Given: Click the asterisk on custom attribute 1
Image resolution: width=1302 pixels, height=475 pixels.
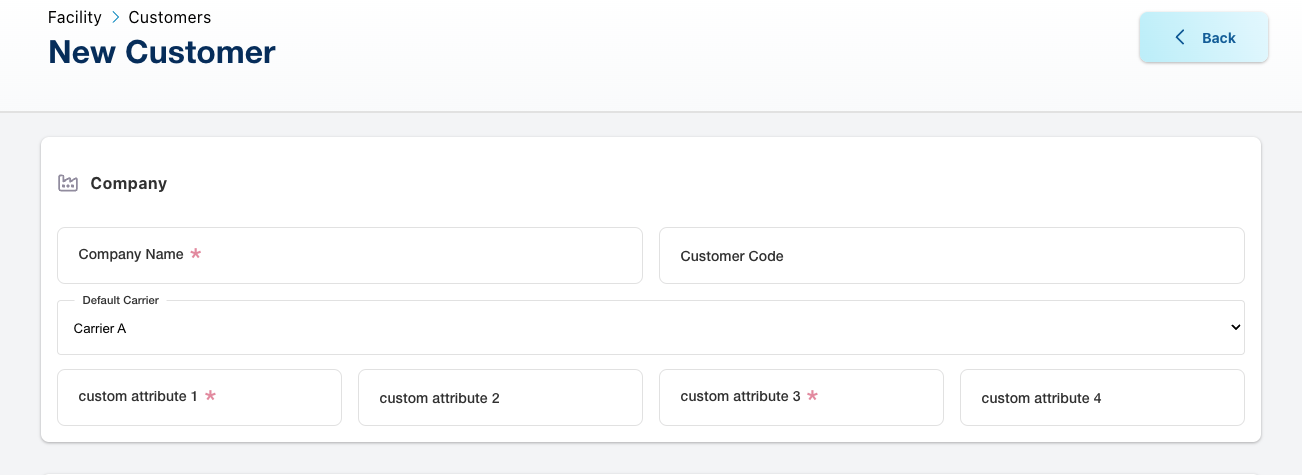Looking at the screenshot, I should 210,396.
